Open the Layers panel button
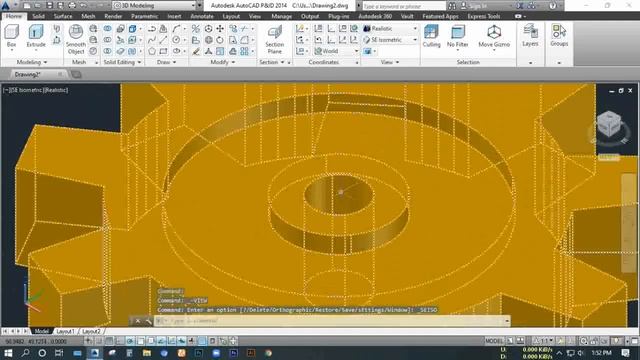Image resolution: width=640 pixels, height=360 pixels. [530, 35]
